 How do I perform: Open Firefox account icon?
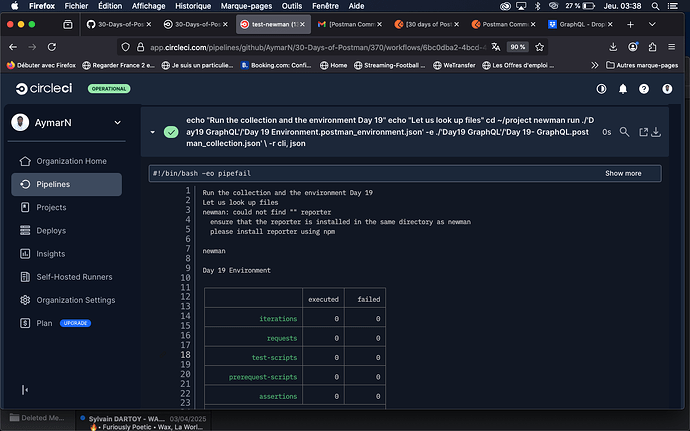[632, 47]
